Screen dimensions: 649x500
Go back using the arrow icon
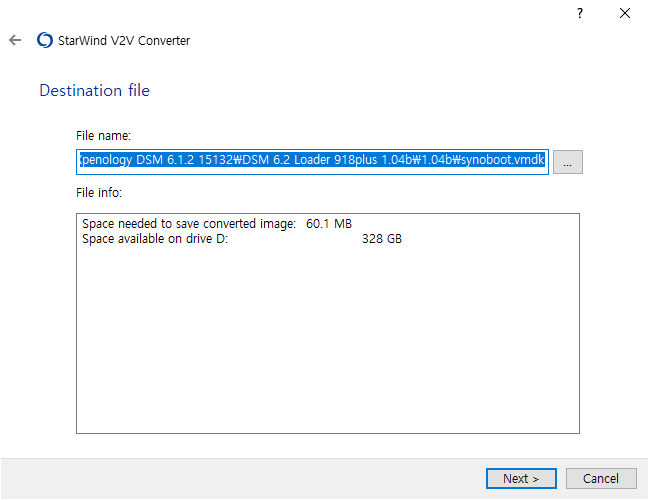point(15,40)
